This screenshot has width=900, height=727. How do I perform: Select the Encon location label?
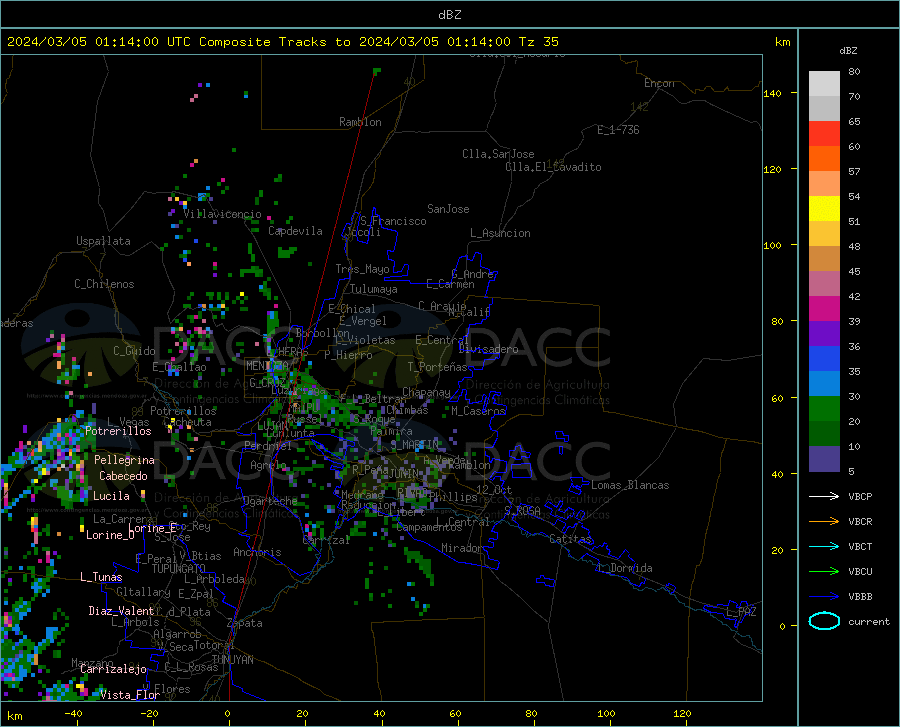(x=659, y=83)
